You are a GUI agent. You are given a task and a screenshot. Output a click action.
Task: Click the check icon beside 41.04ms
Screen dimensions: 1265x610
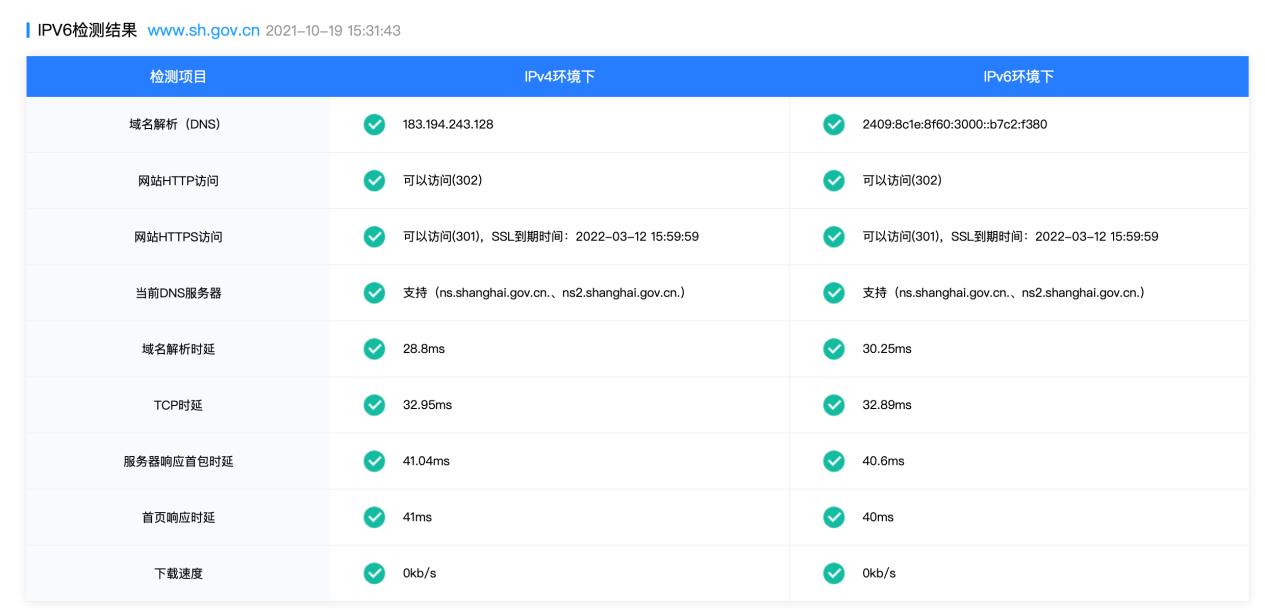click(374, 461)
